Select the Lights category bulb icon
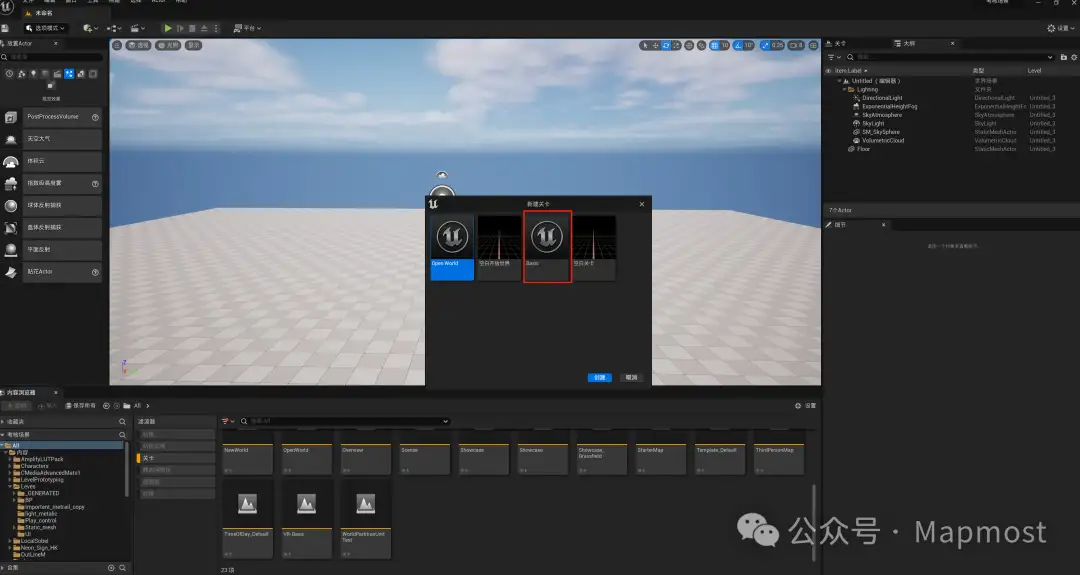 point(33,74)
